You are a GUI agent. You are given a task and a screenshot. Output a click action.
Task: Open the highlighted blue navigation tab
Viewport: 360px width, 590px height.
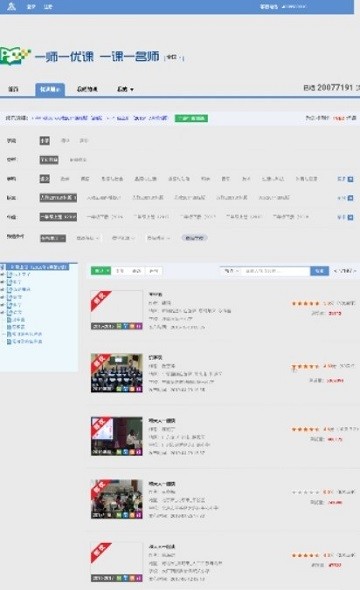[50, 90]
